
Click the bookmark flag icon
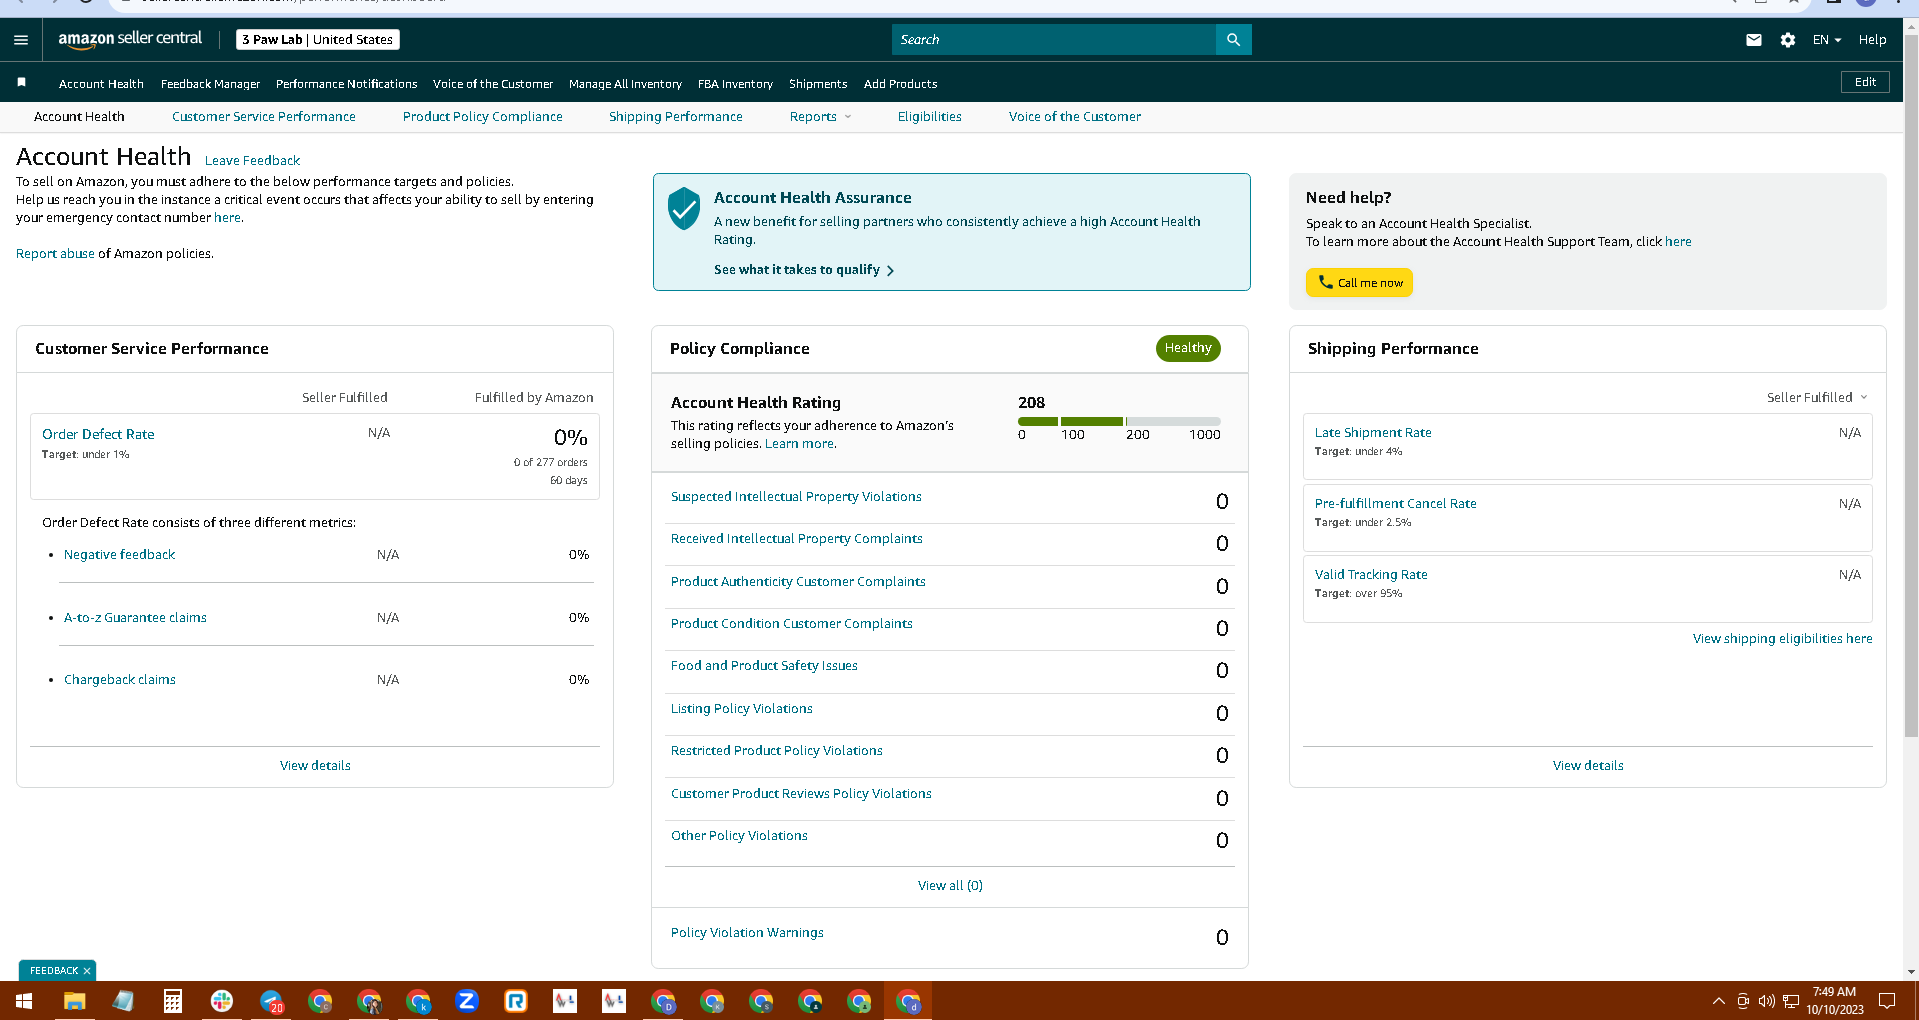click(21, 83)
